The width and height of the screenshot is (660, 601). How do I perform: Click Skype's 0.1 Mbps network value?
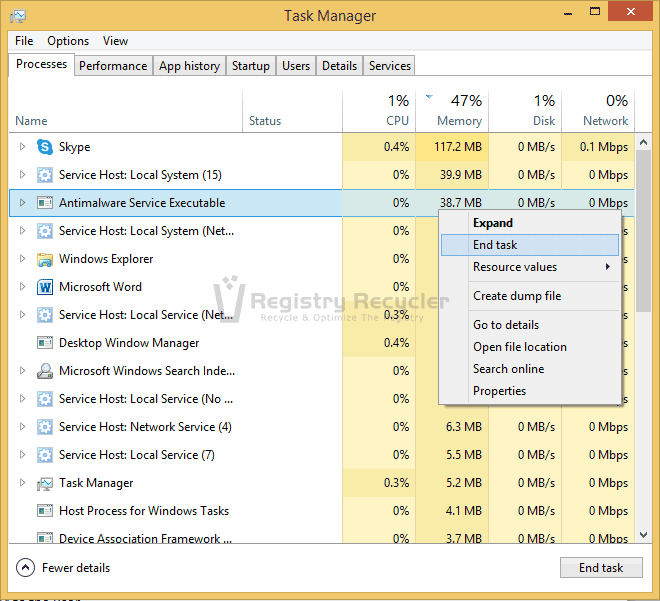tap(604, 147)
